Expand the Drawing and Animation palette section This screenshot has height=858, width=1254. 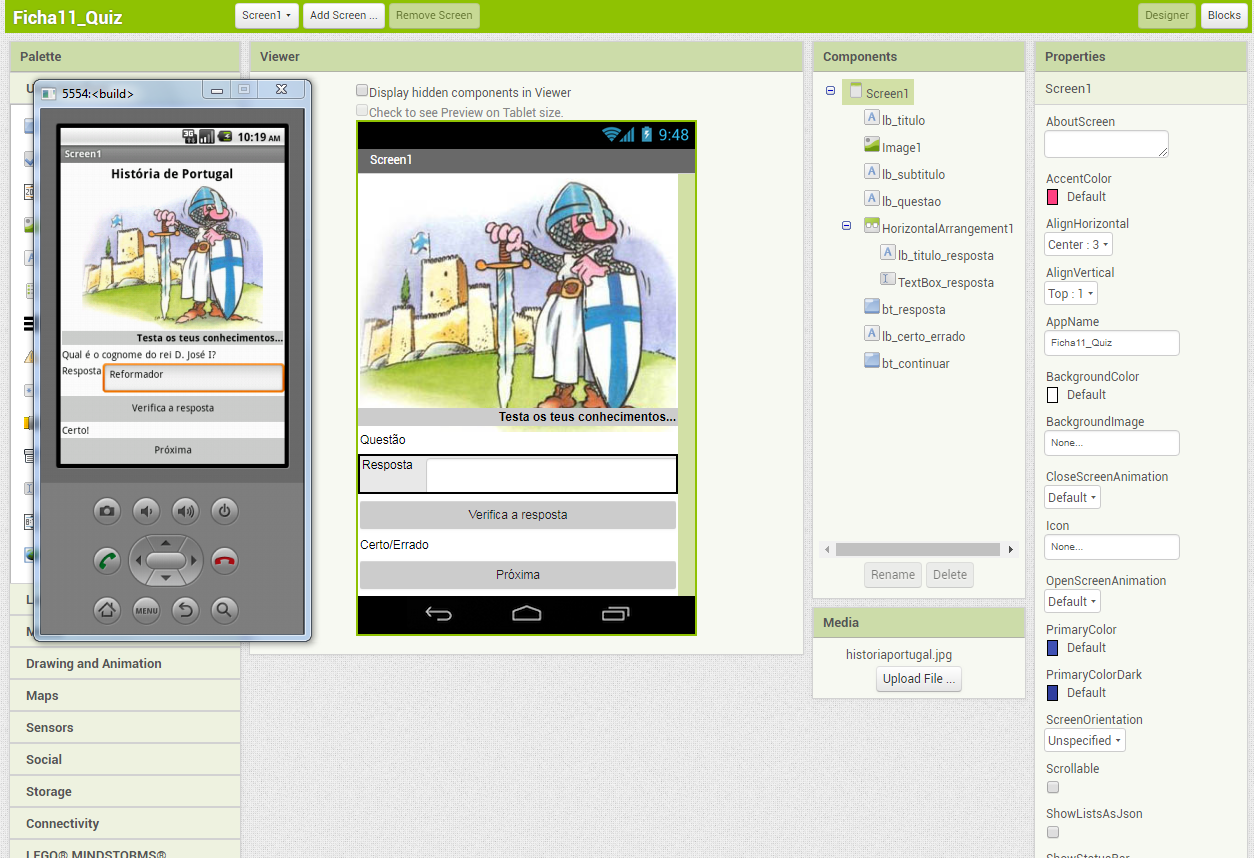coord(125,663)
